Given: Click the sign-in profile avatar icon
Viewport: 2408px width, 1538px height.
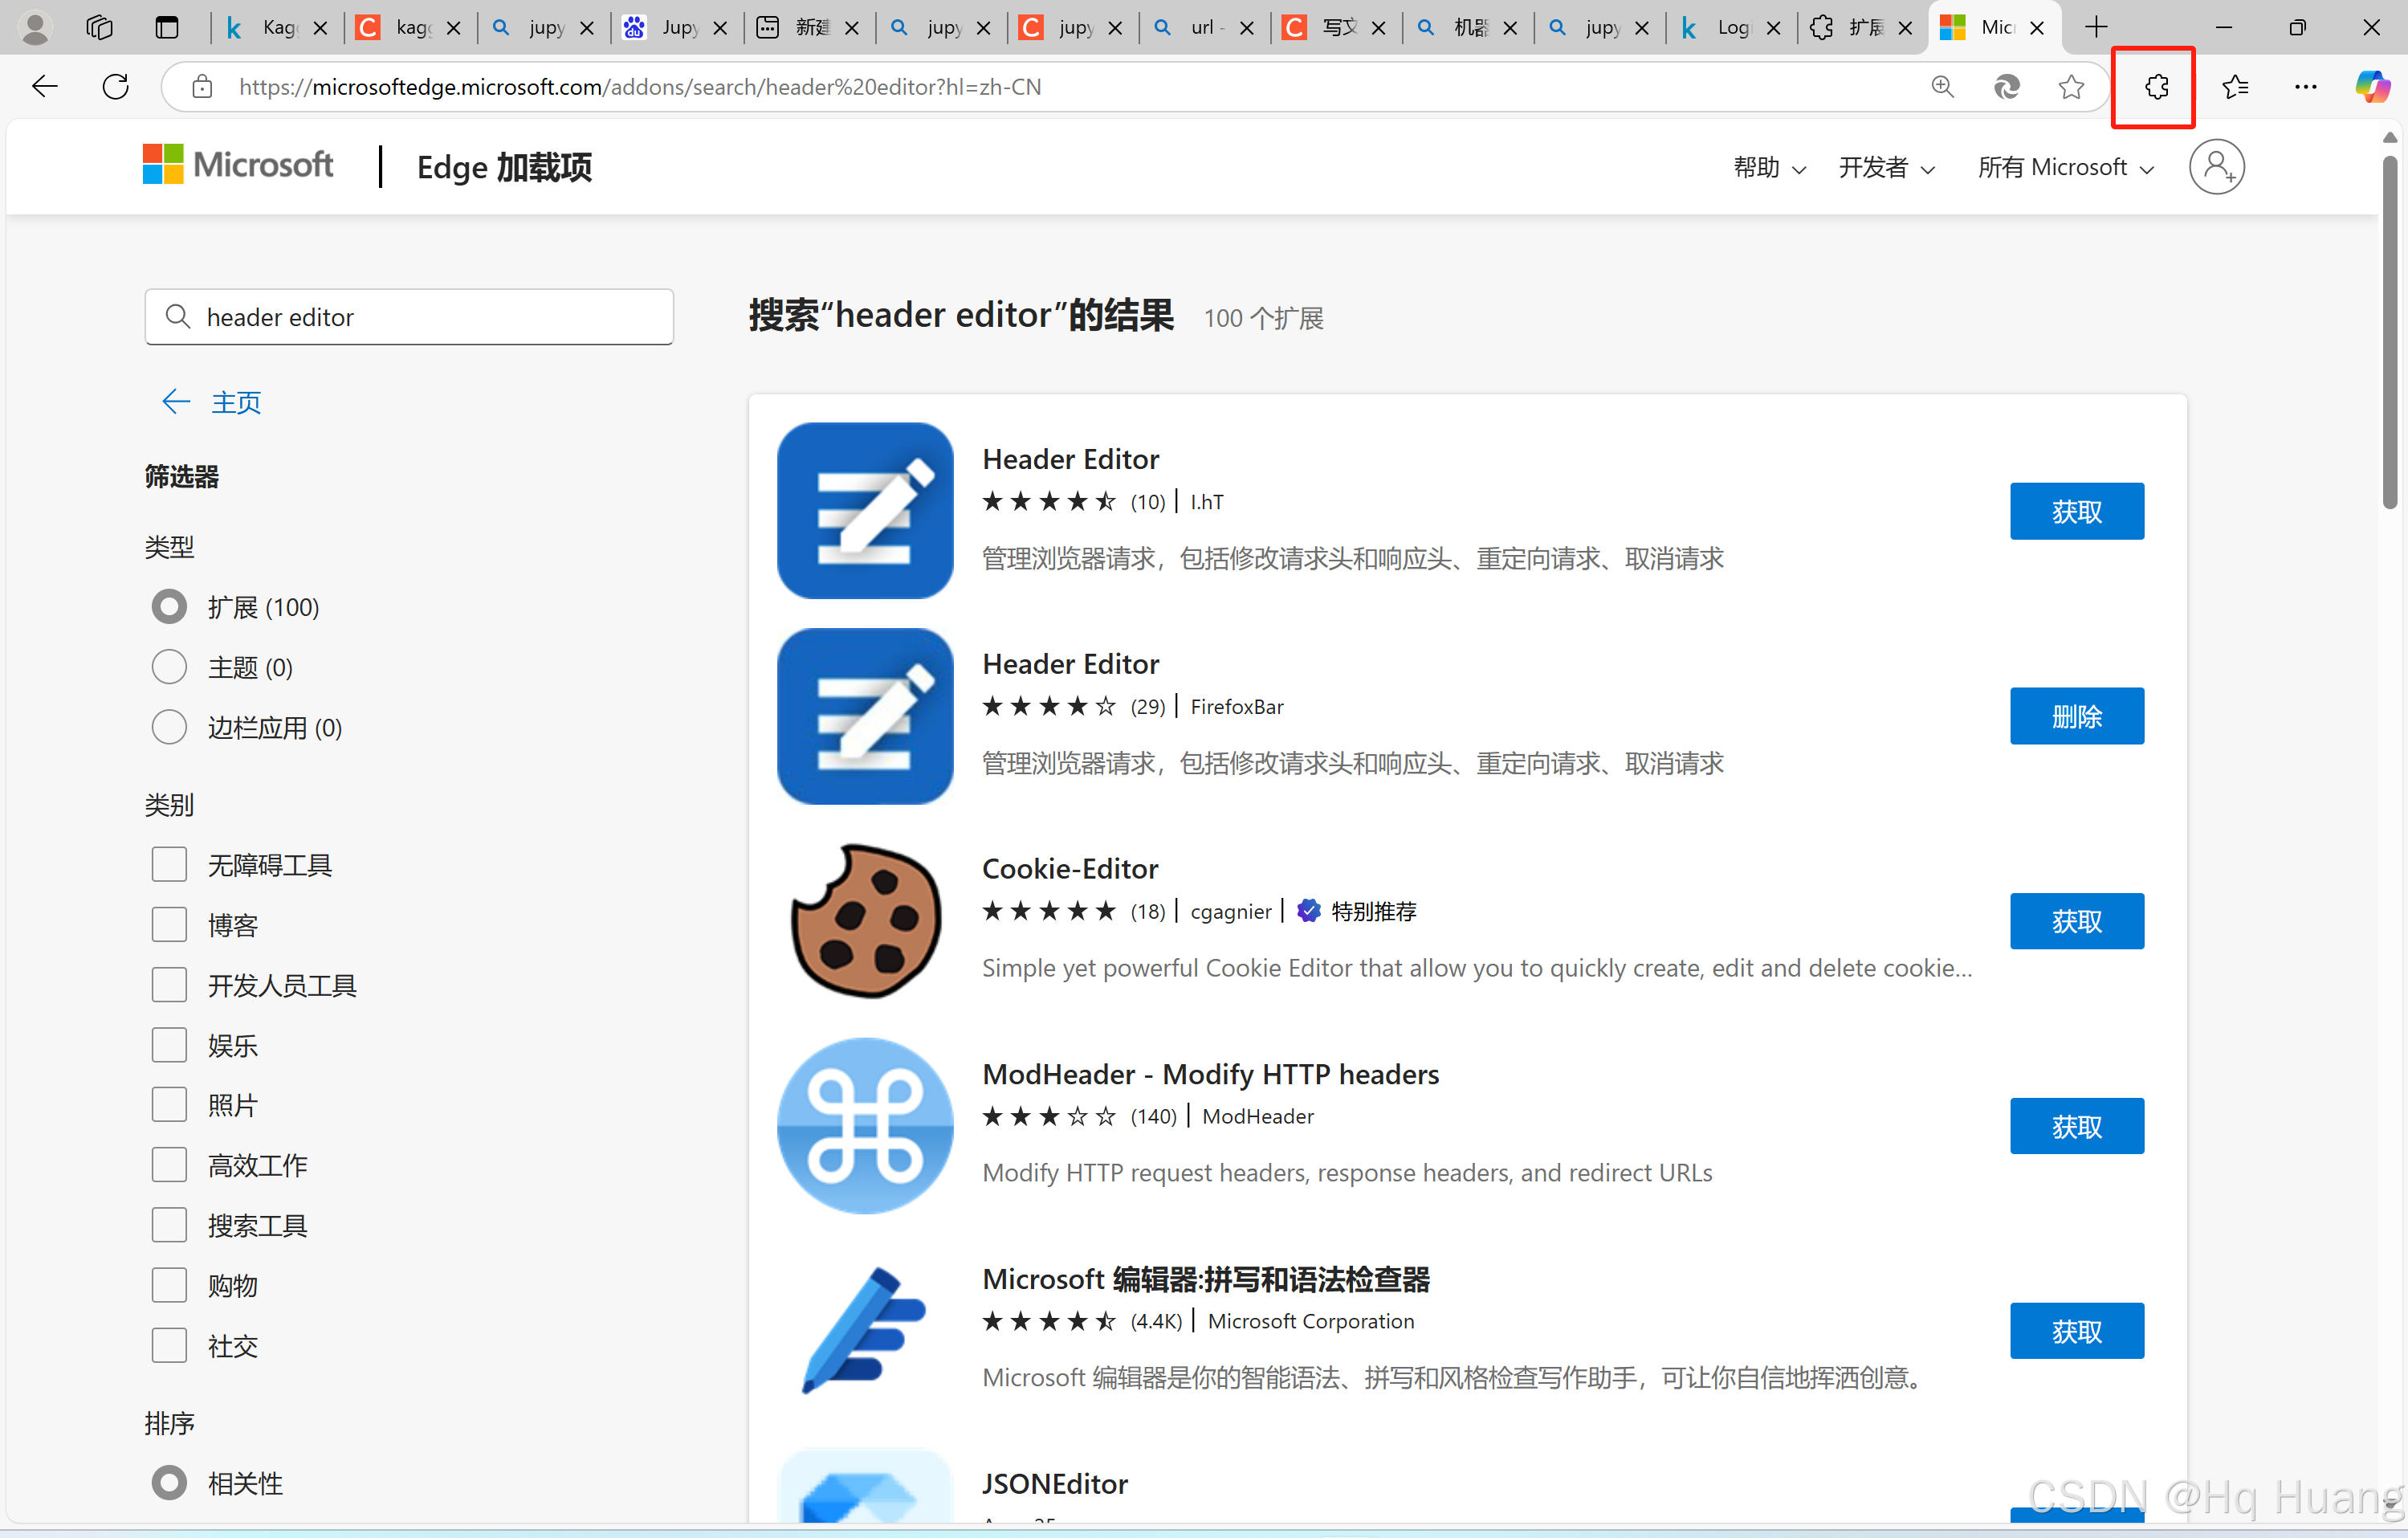Looking at the screenshot, I should [2216, 167].
